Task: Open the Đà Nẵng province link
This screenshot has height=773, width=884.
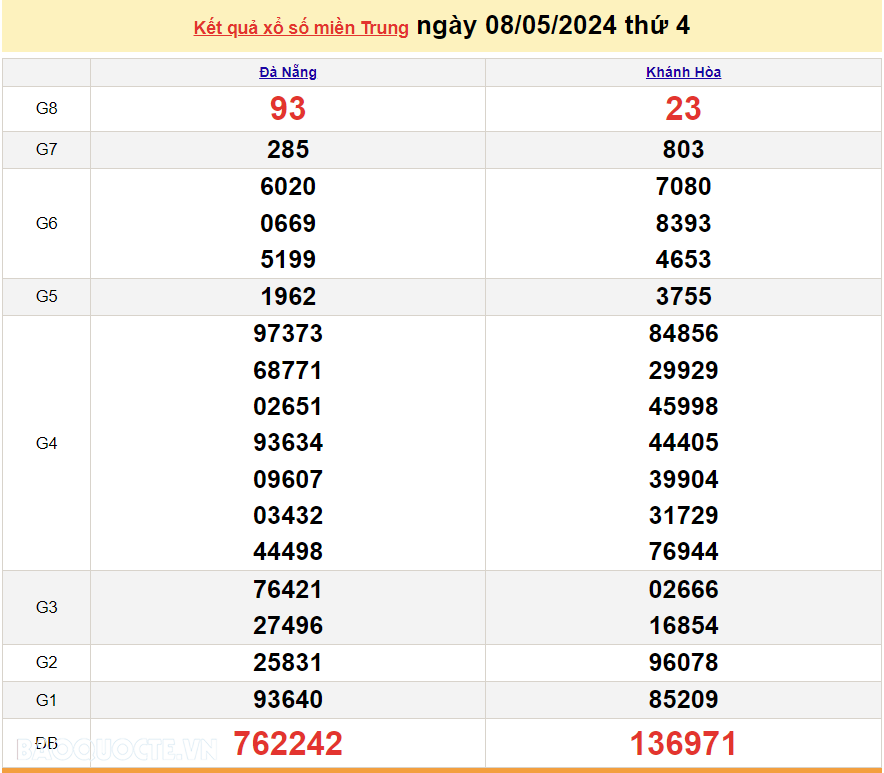Action: [288, 72]
